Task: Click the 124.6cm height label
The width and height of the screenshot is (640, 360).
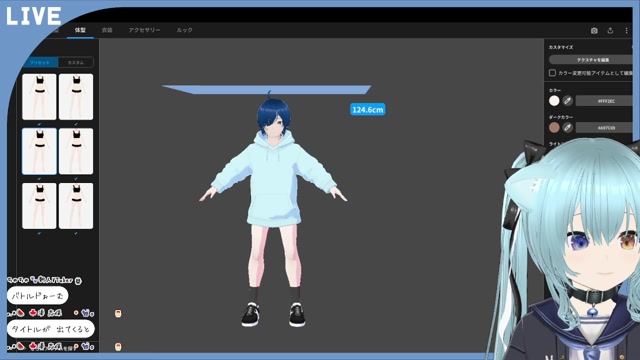Action: coord(367,109)
